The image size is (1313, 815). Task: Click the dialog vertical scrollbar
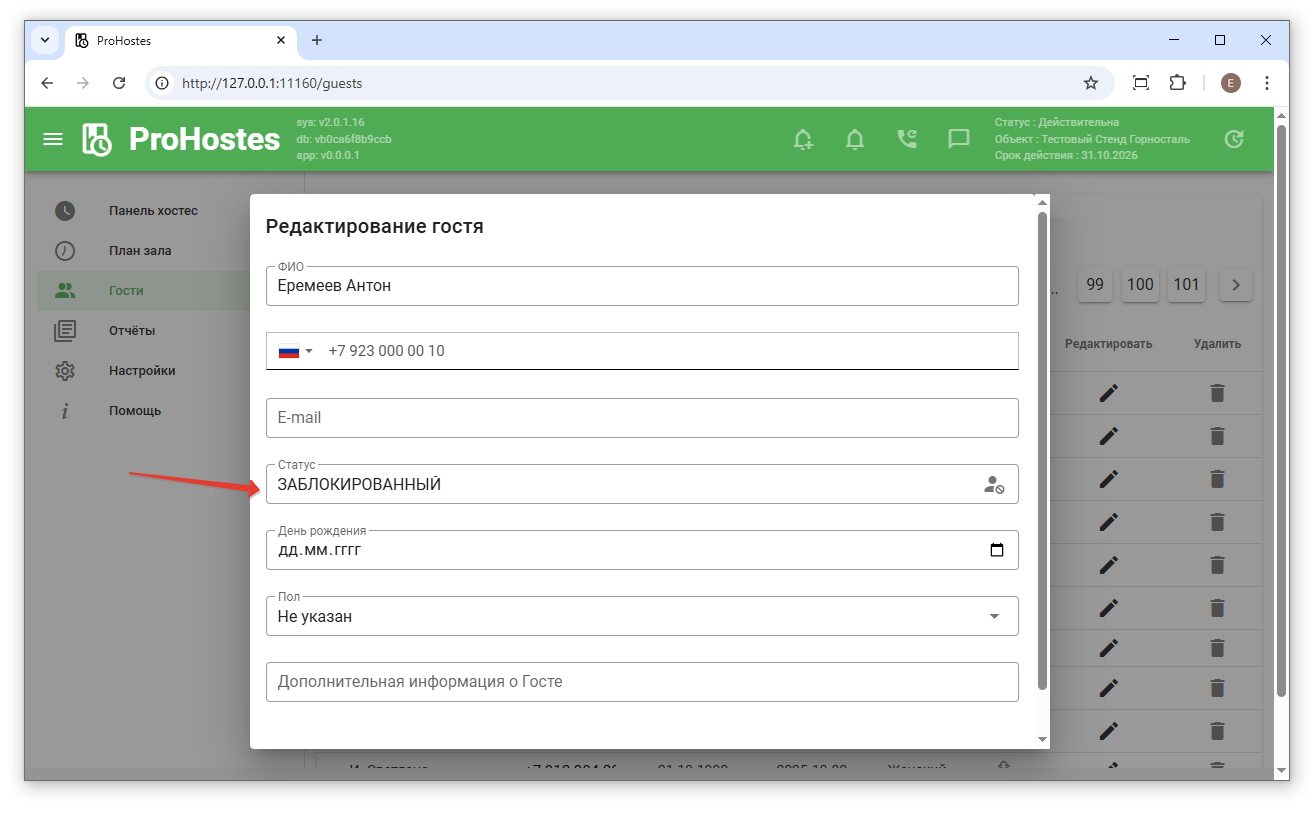point(1042,450)
